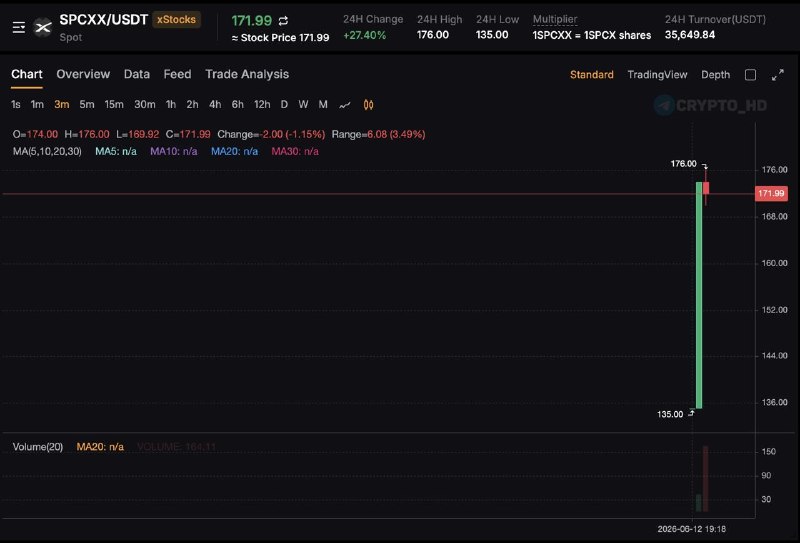Select the 3m timeframe
This screenshot has height=543, width=800.
tap(62, 105)
